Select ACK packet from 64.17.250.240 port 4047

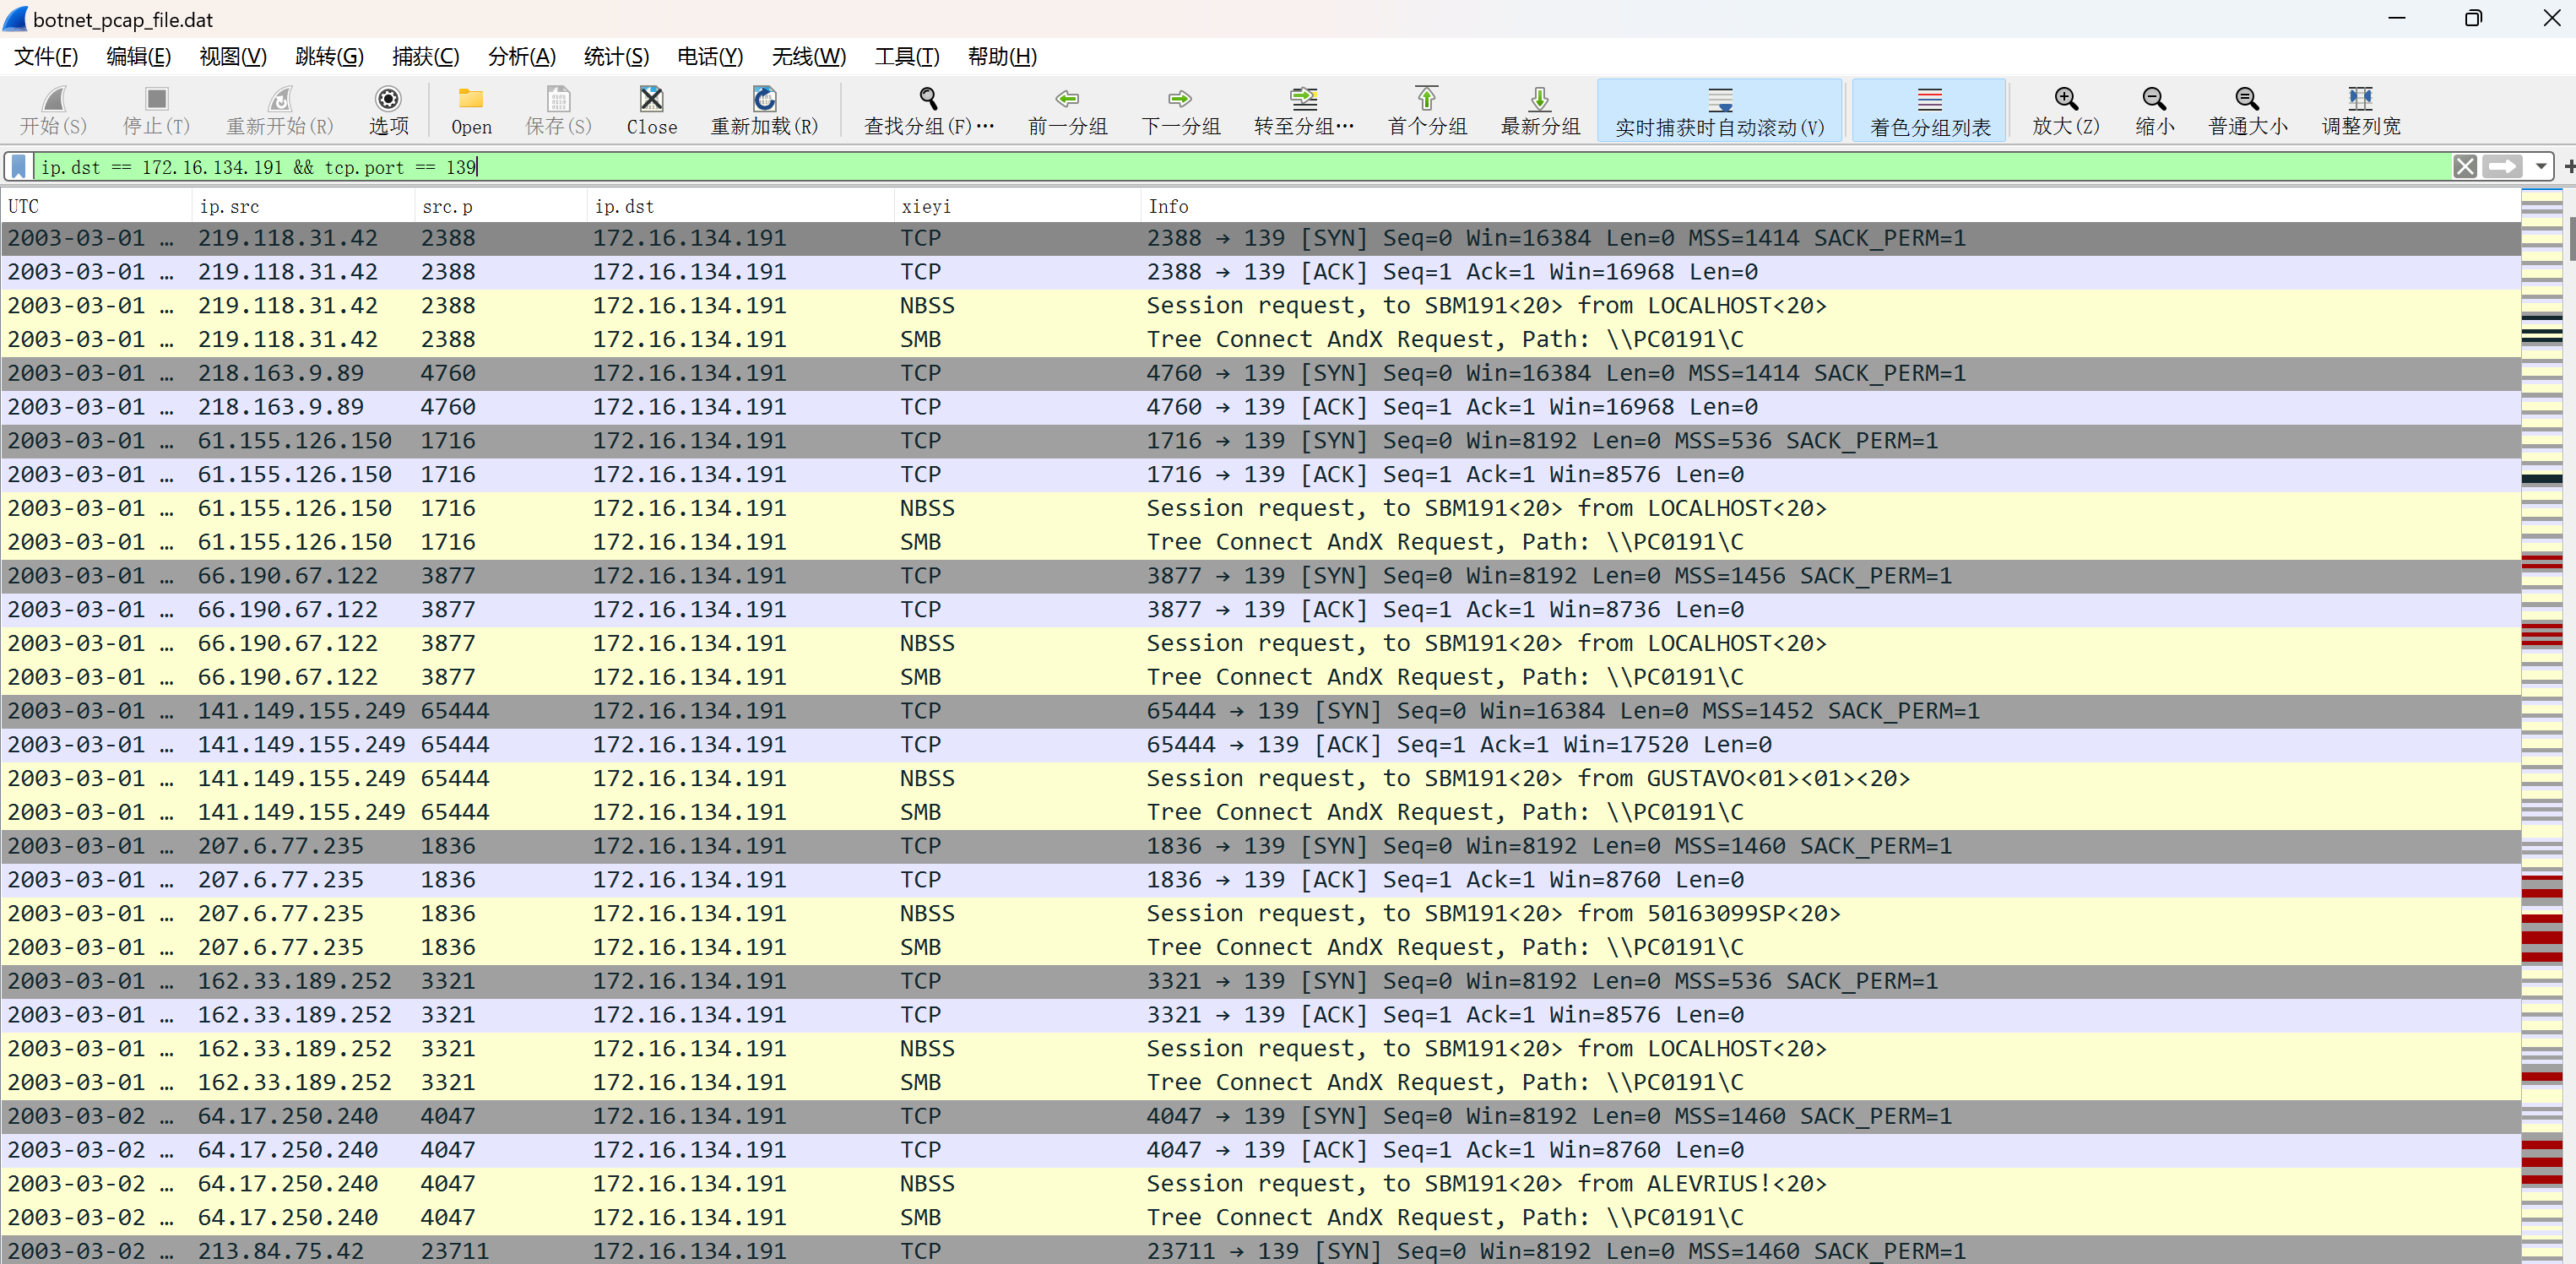point(1260,1150)
